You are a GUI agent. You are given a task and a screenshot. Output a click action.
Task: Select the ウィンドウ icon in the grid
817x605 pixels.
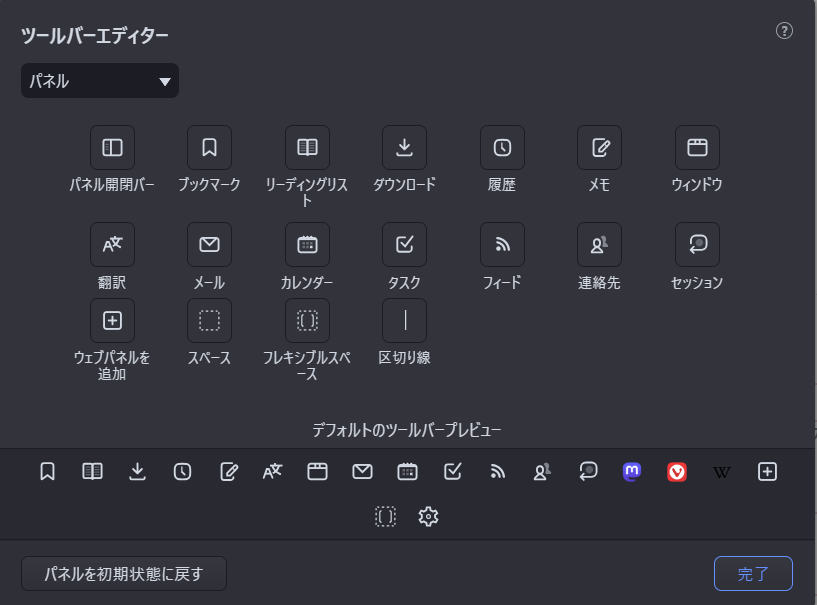697,148
